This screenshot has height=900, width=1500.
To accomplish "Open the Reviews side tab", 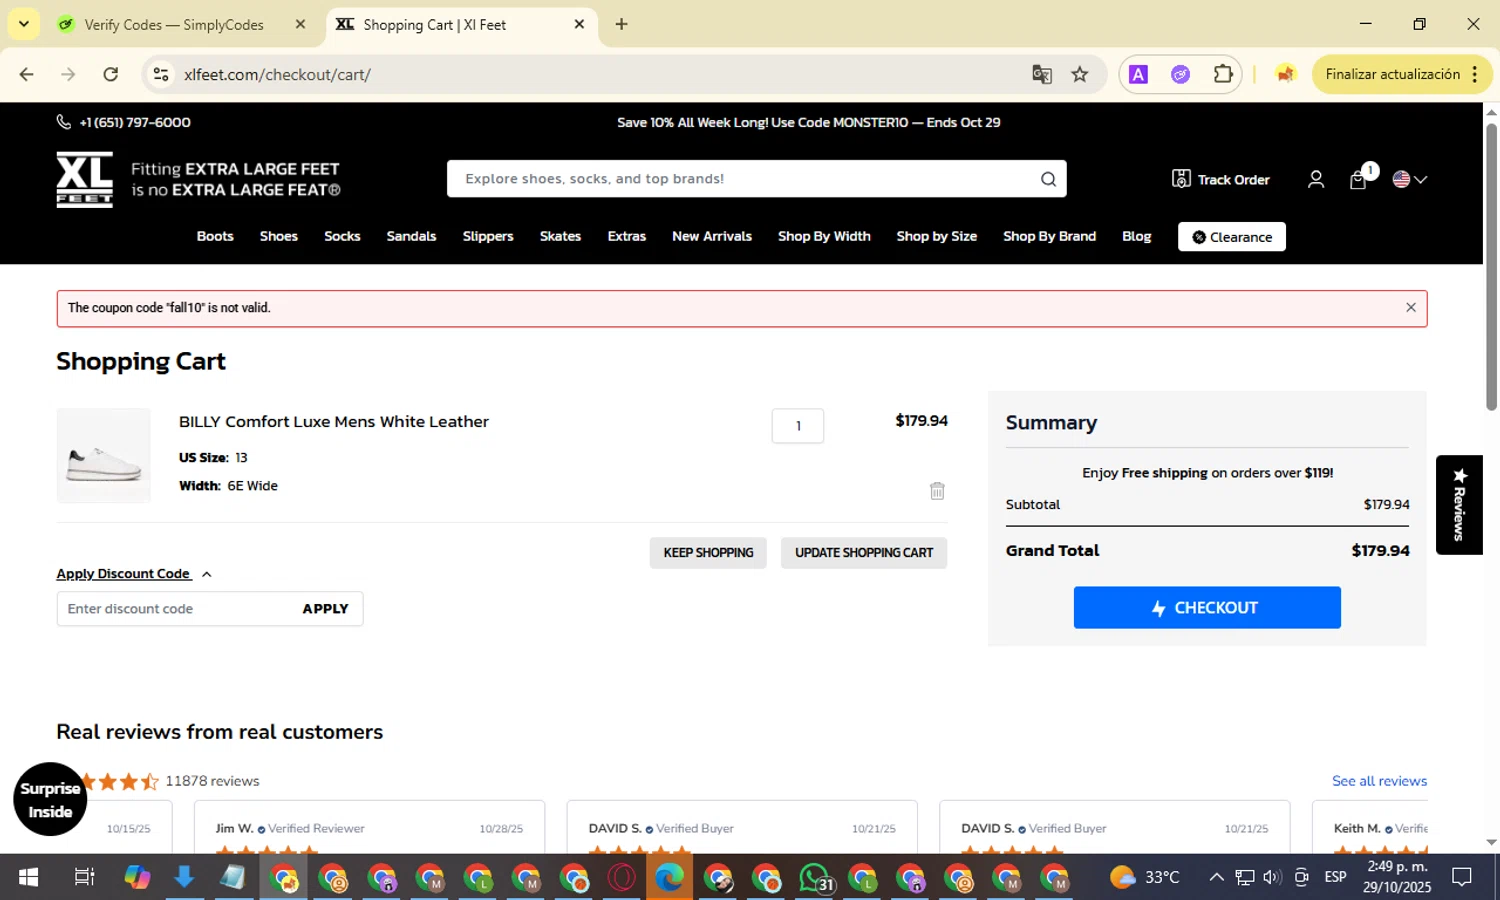I will coord(1459,505).
